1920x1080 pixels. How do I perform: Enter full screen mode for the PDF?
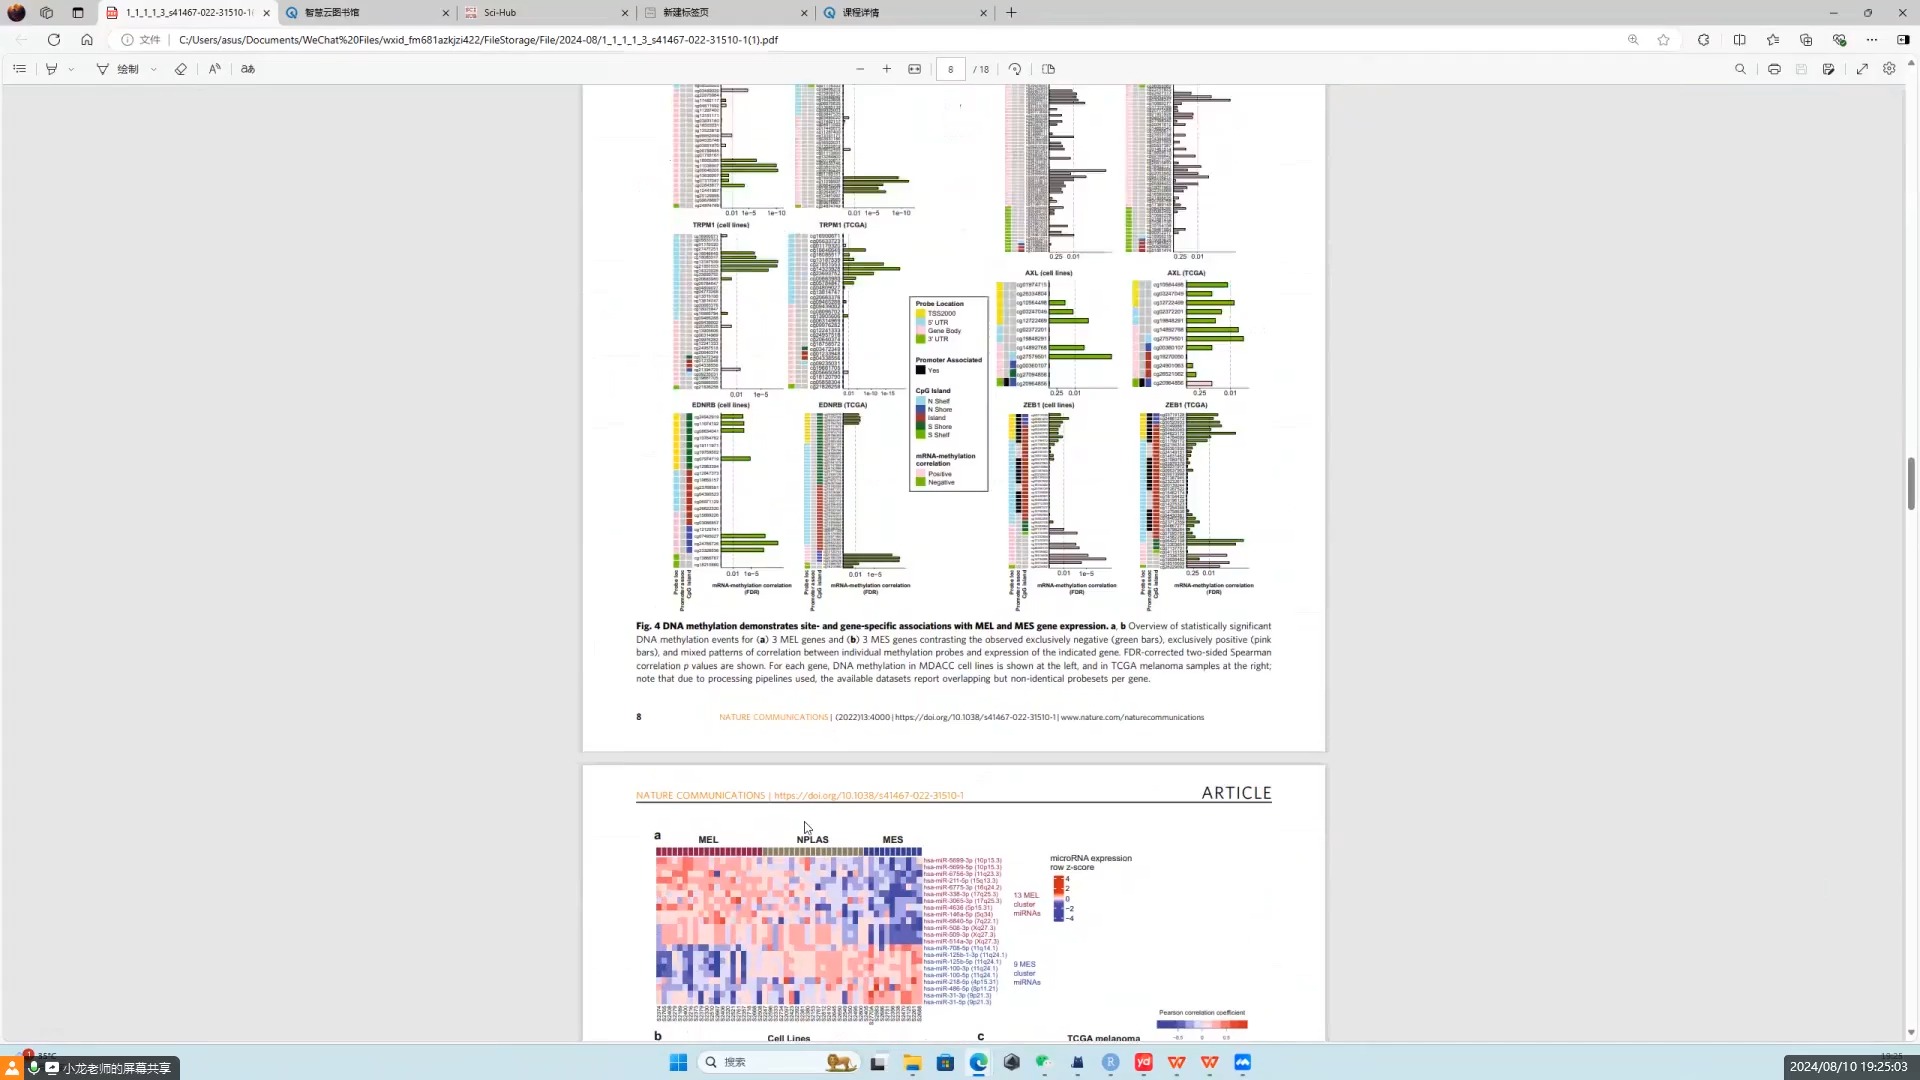tap(1862, 69)
